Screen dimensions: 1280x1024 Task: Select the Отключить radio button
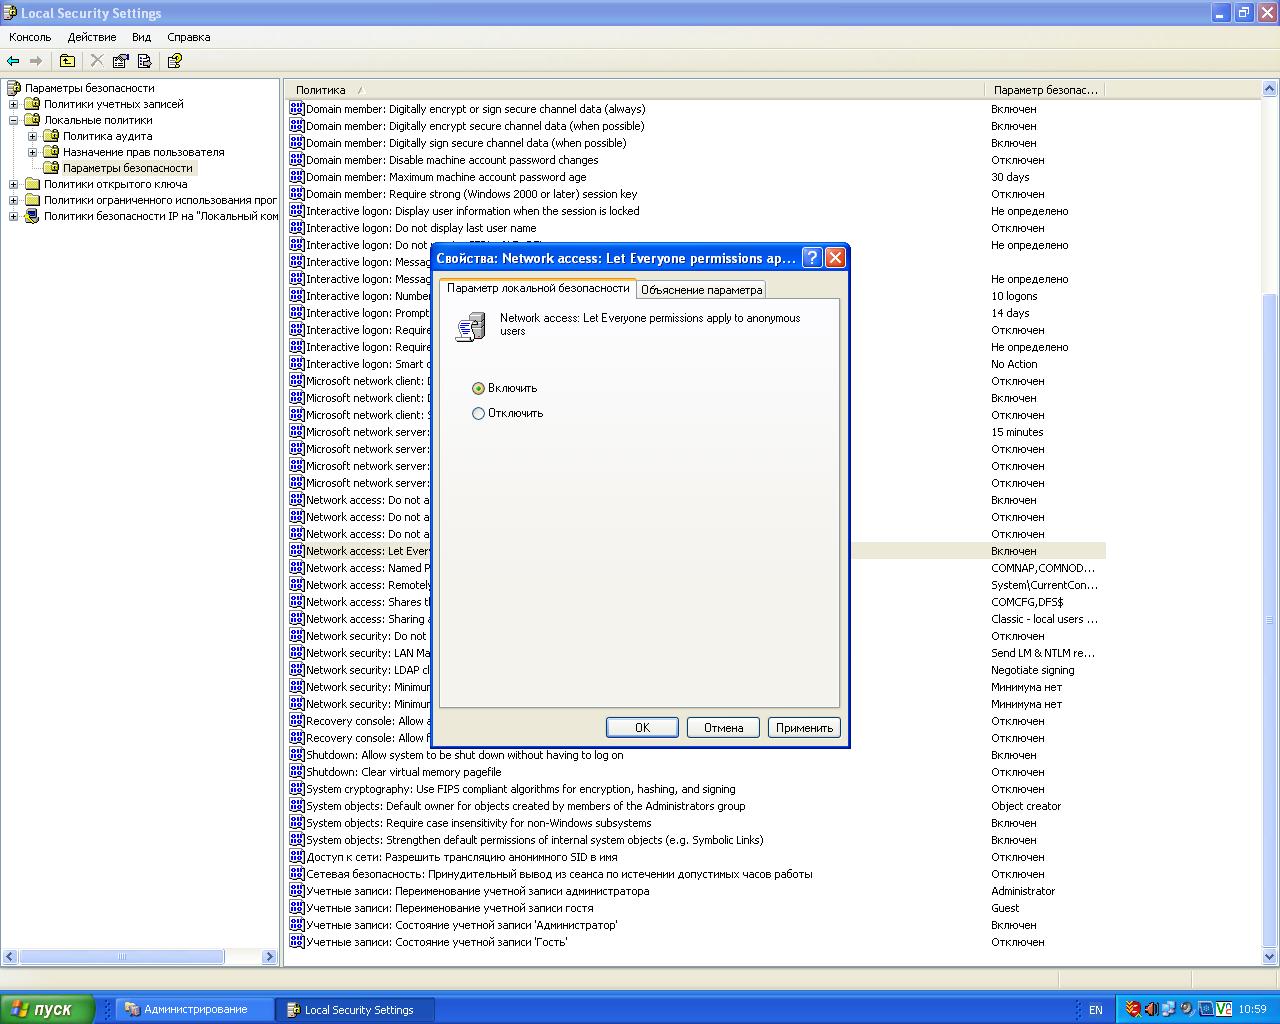coord(478,413)
